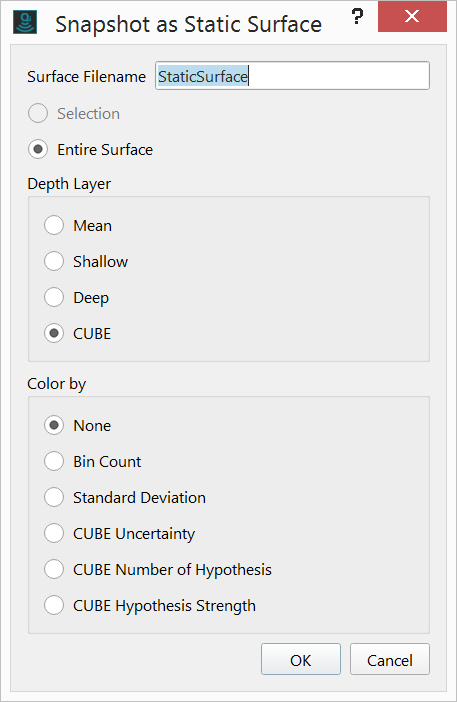
Task: Select Mean depth layer
Action: 78,225
